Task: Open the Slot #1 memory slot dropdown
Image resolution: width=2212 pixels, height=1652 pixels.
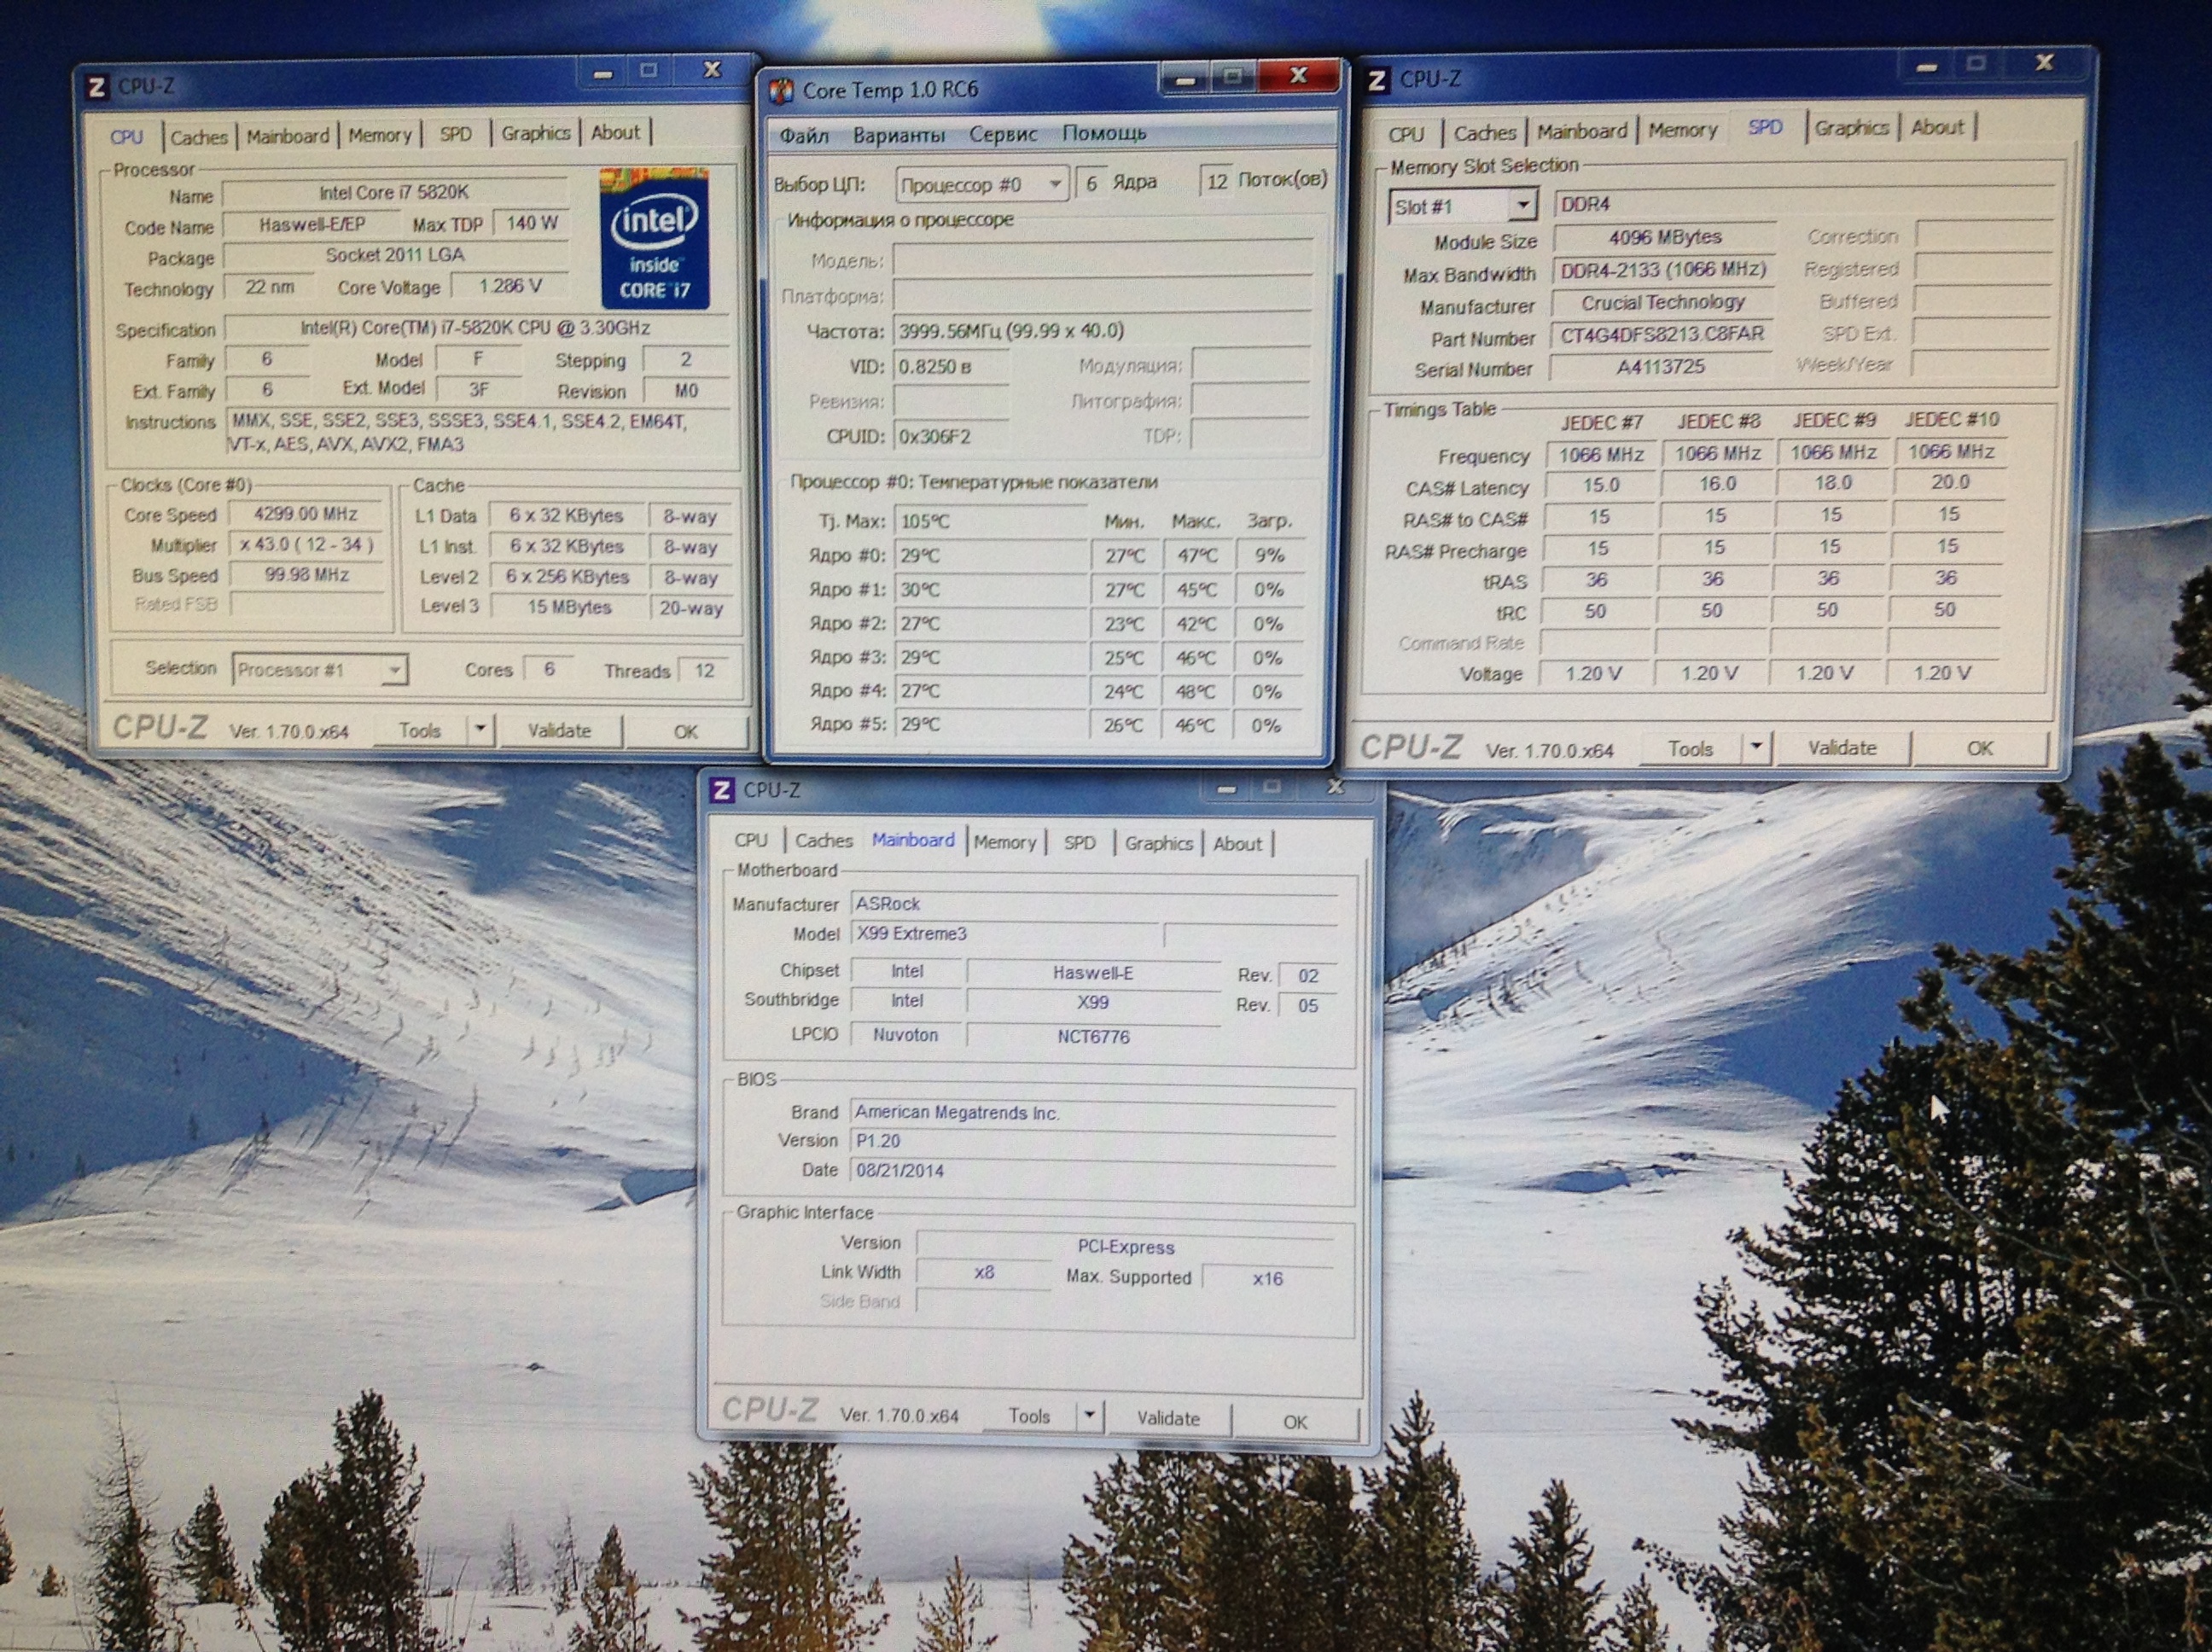Action: point(1522,206)
